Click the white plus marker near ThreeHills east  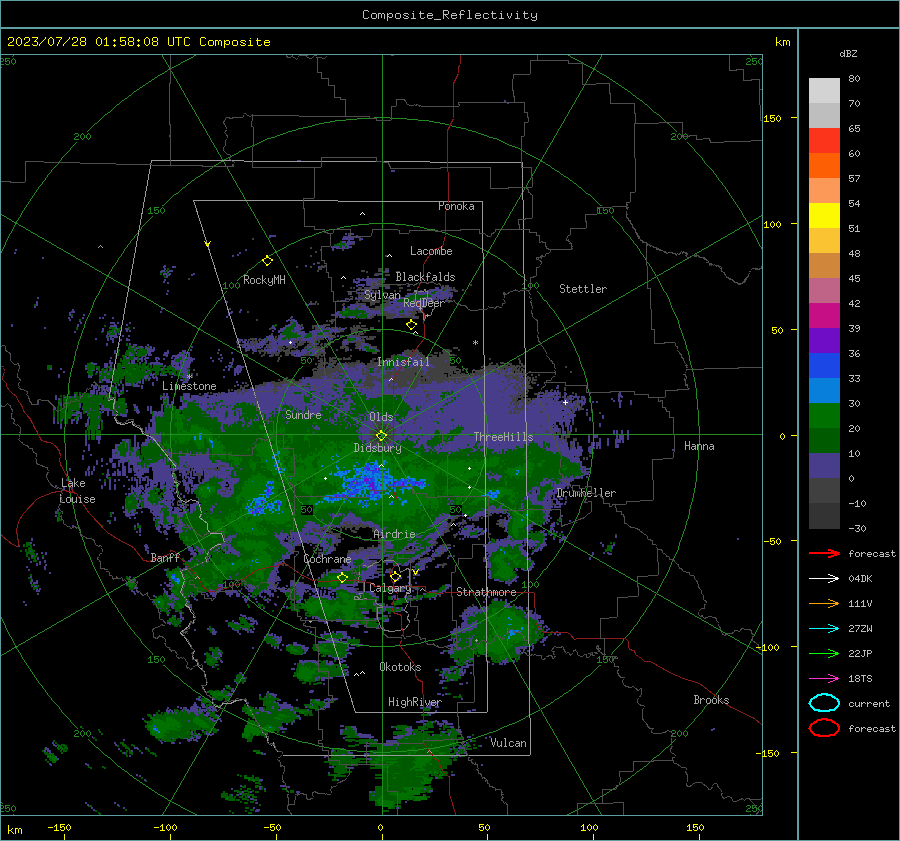(565, 402)
